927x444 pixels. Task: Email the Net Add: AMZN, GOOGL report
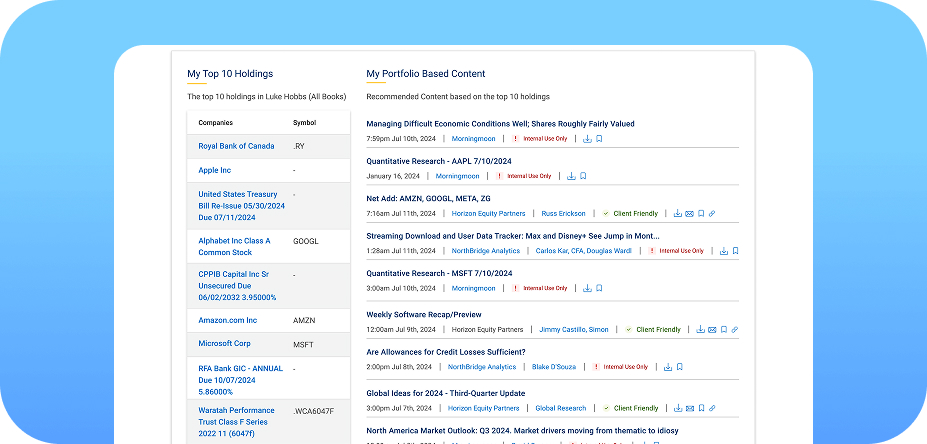tap(689, 213)
